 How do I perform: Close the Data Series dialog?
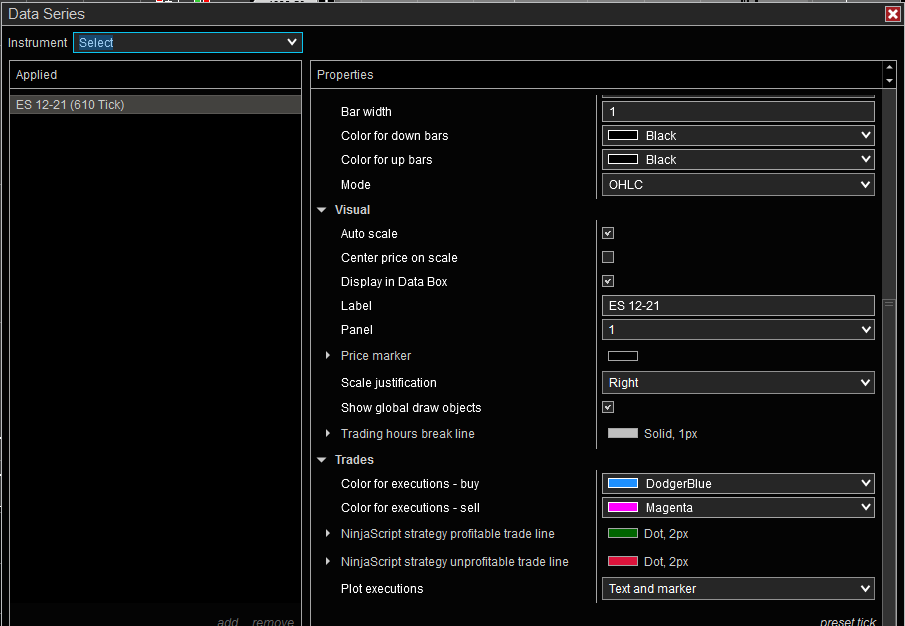click(892, 14)
